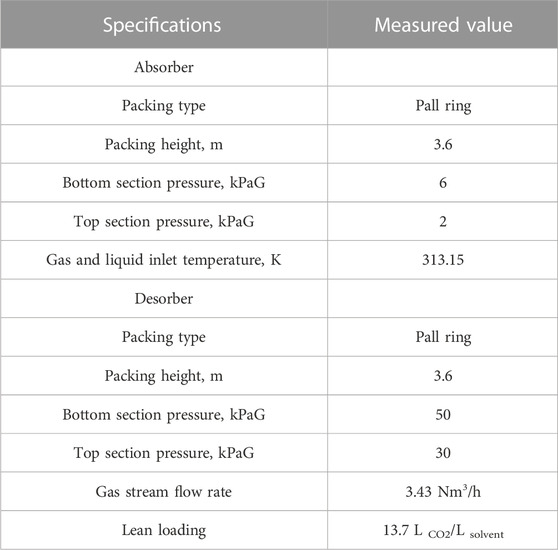Select the Absorber Bottom section pressure, kPaG label
The height and width of the screenshot is (550, 558).
point(164,183)
